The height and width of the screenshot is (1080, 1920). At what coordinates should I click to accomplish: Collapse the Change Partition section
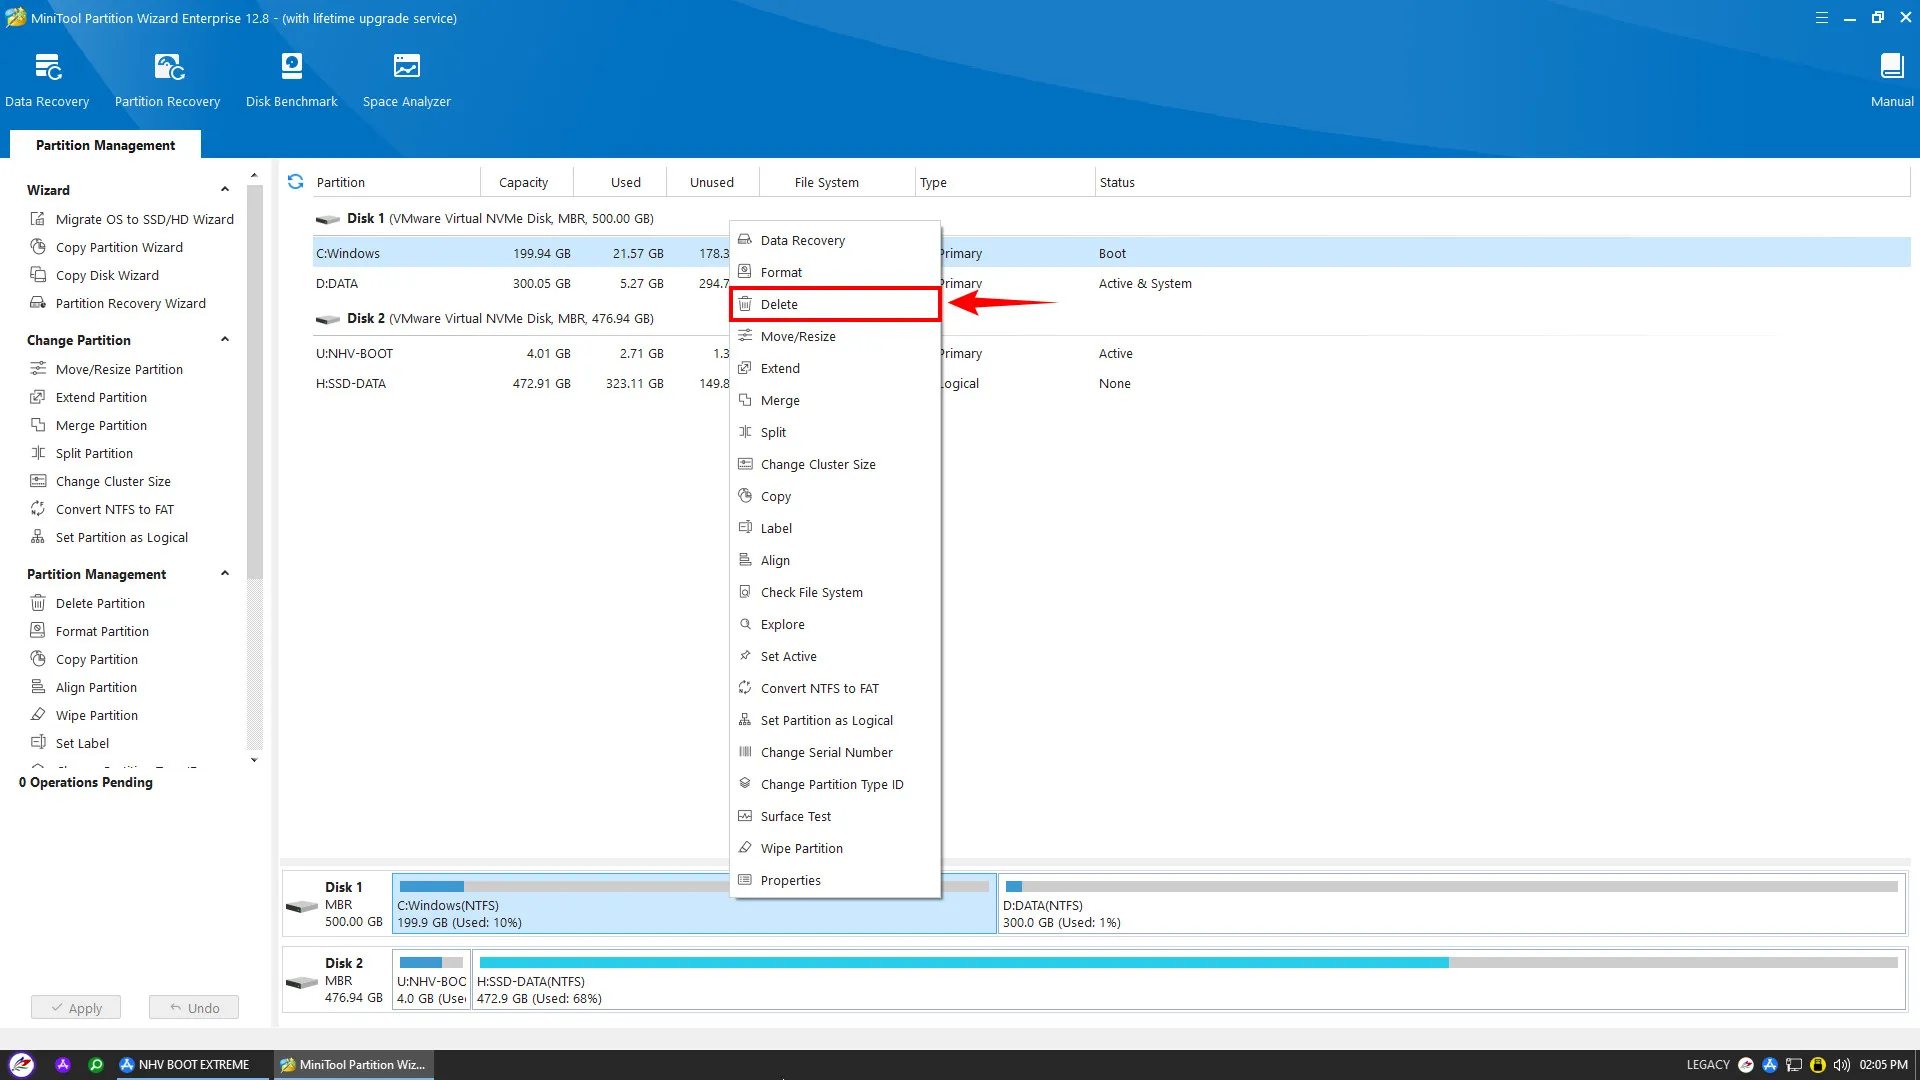(225, 340)
